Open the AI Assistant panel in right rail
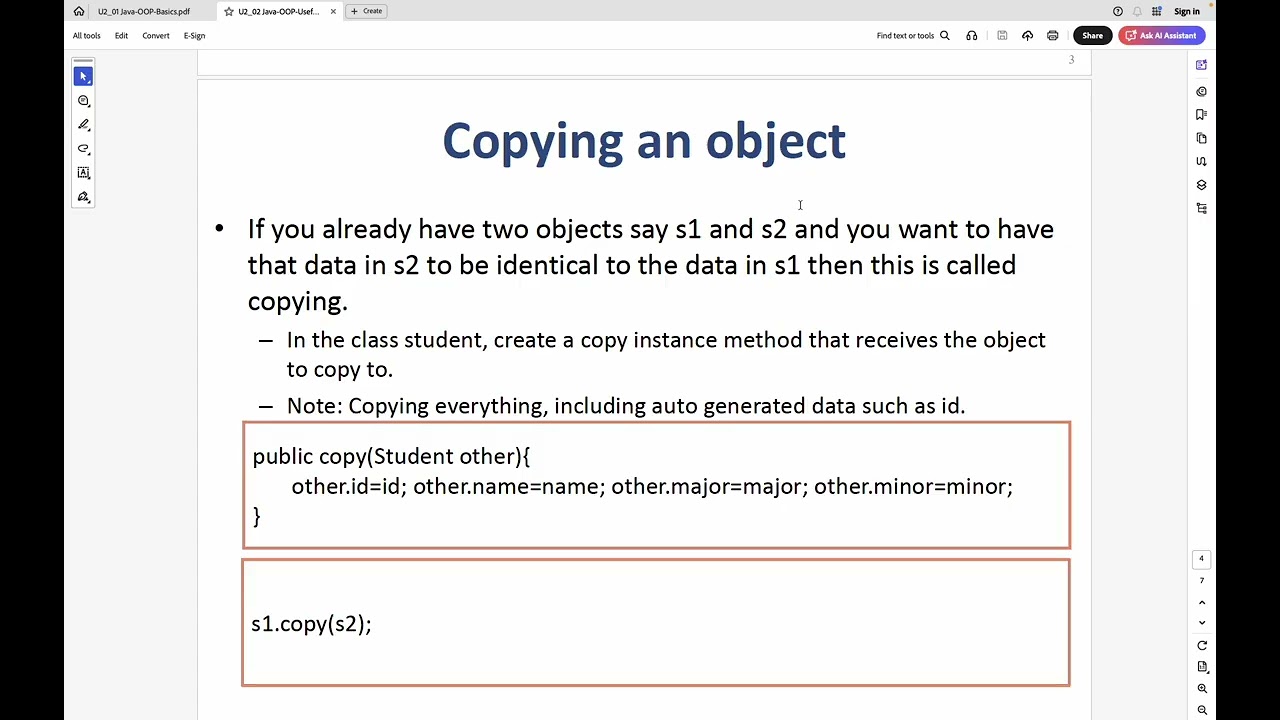Image resolution: width=1280 pixels, height=720 pixels. pos(1201,65)
